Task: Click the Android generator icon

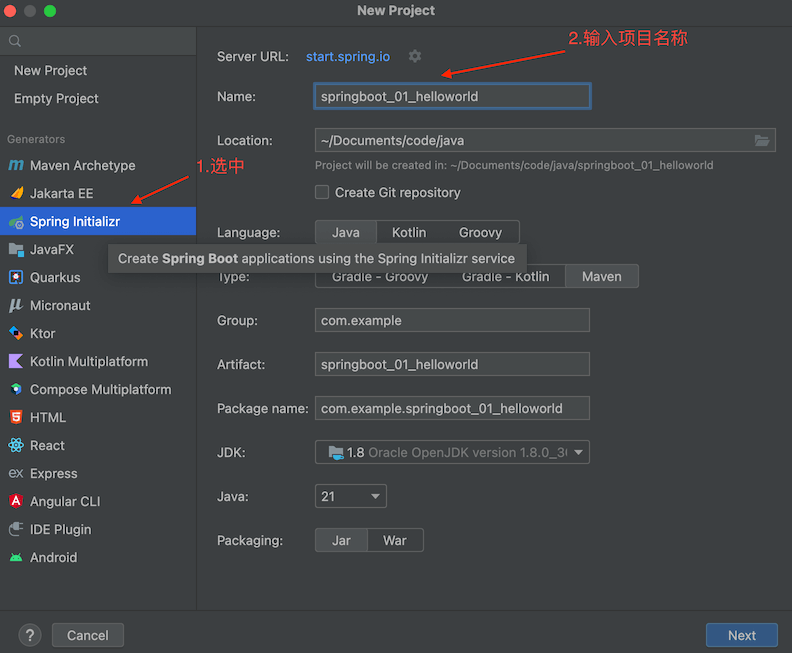Action: click(x=16, y=558)
